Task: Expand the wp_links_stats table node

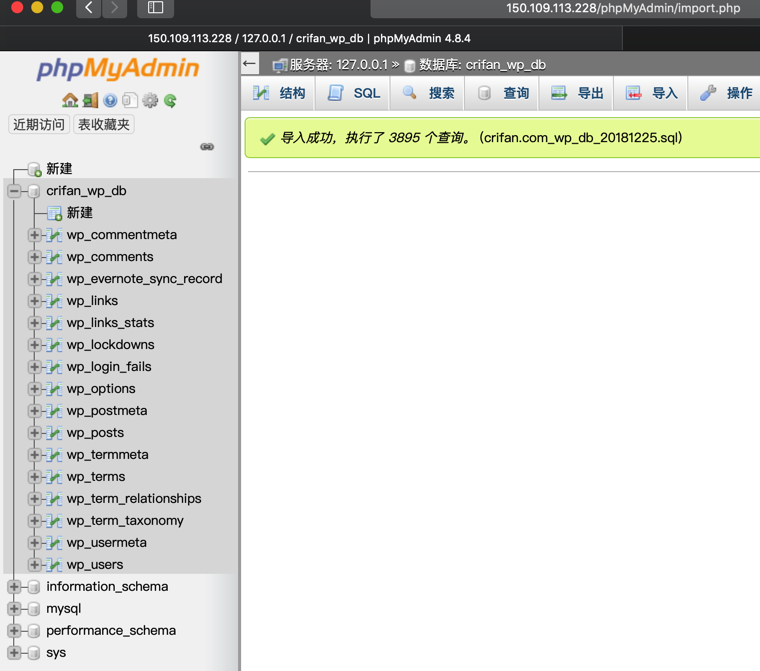Action: tap(34, 323)
